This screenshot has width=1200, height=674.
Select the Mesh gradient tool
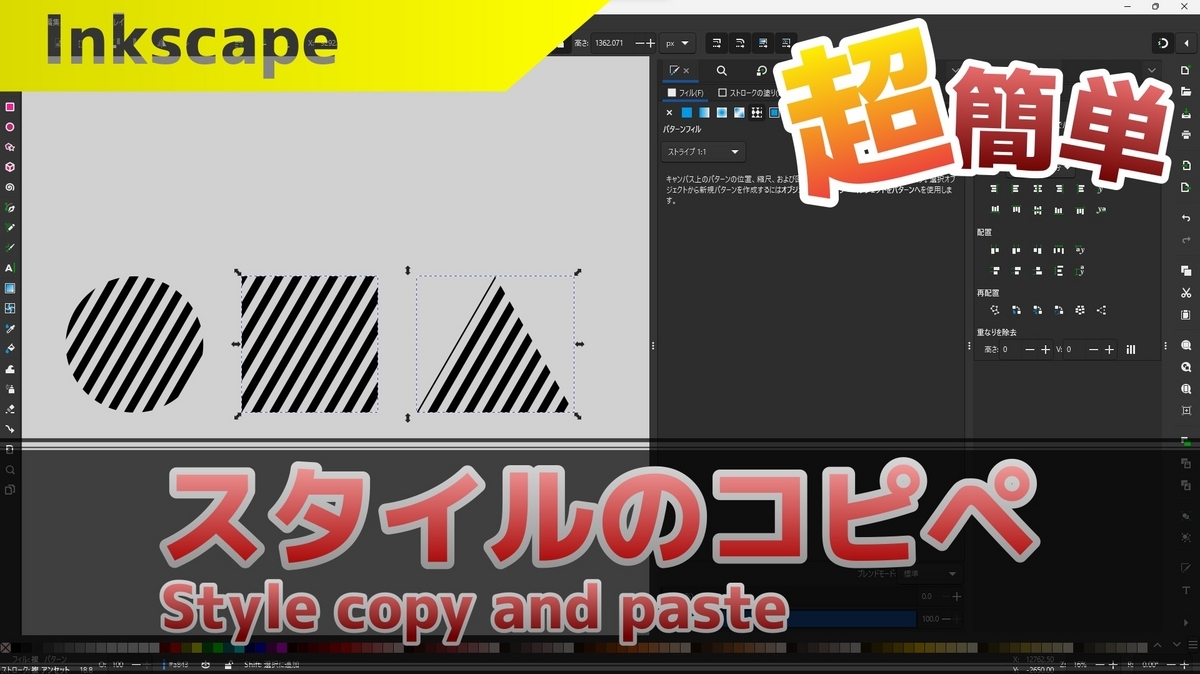[x=10, y=308]
